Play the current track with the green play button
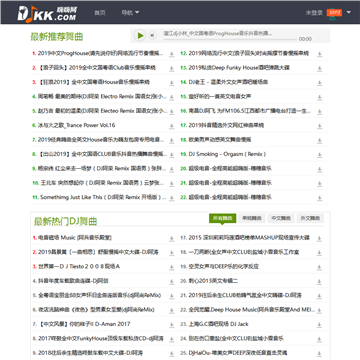The image size is (360, 360). tap(140, 35)
